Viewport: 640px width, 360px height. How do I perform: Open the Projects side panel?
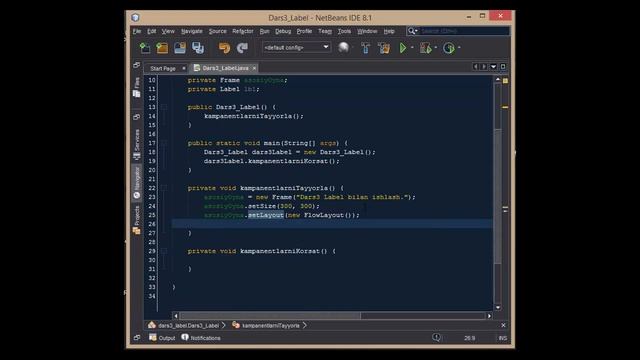coord(137,220)
